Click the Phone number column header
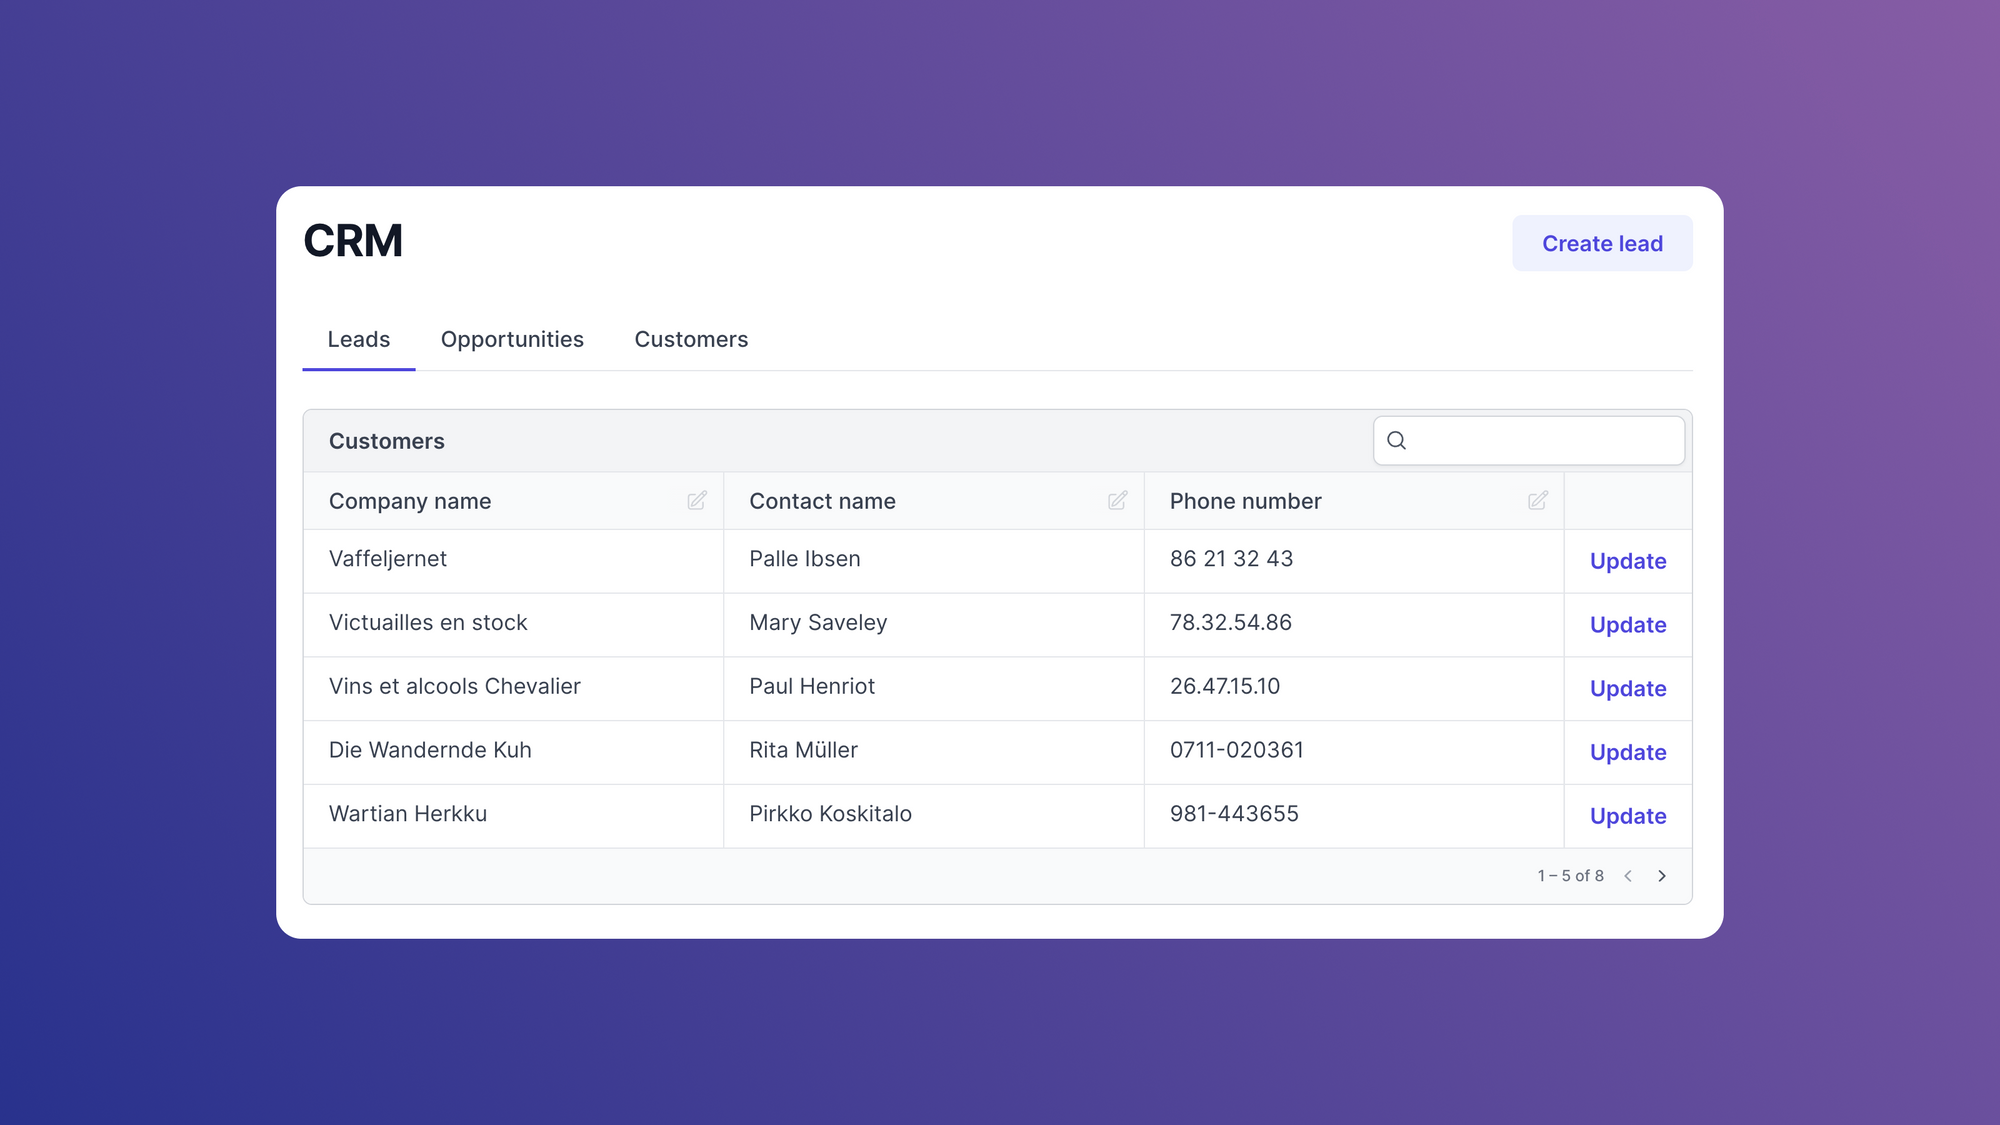The image size is (2000, 1125). coord(1354,501)
